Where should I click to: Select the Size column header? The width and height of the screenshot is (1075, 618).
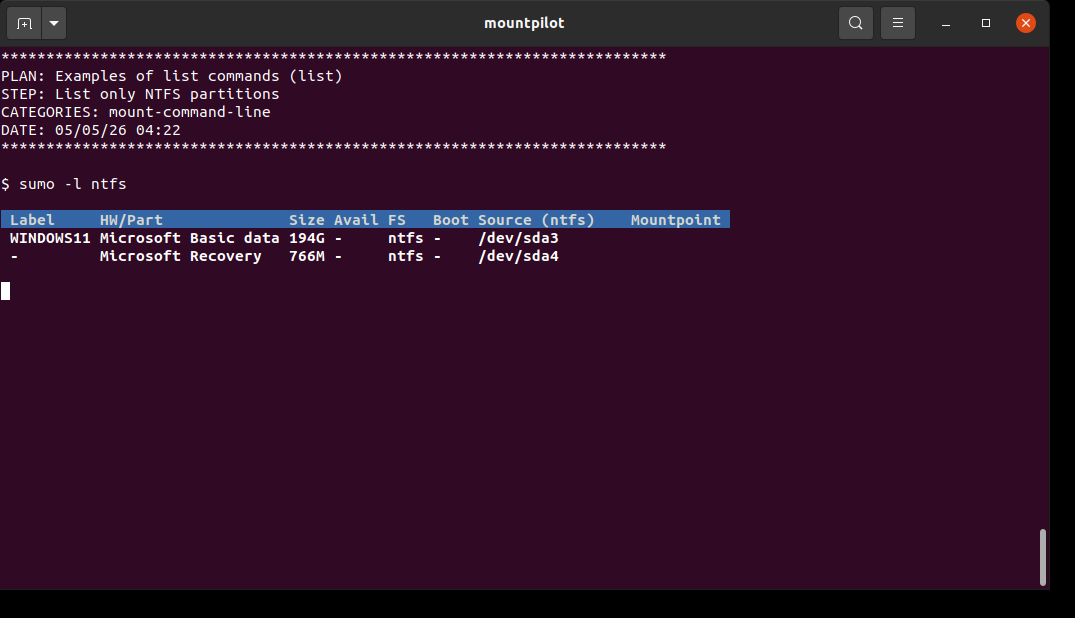pyautogui.click(x=306, y=219)
